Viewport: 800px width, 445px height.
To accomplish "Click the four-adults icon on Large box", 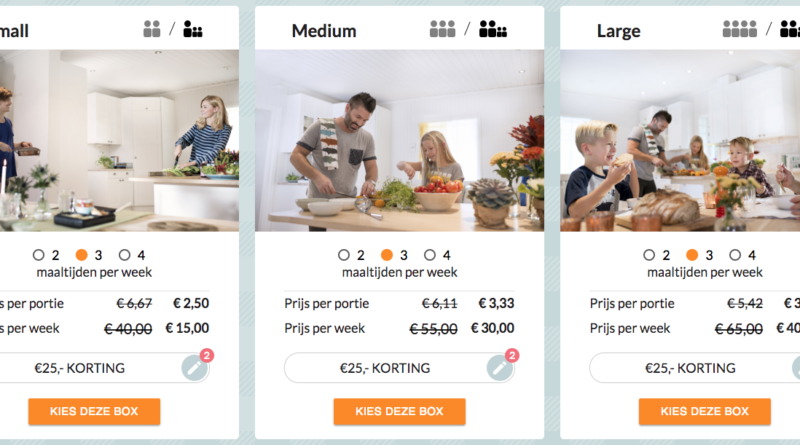I will tap(740, 30).
